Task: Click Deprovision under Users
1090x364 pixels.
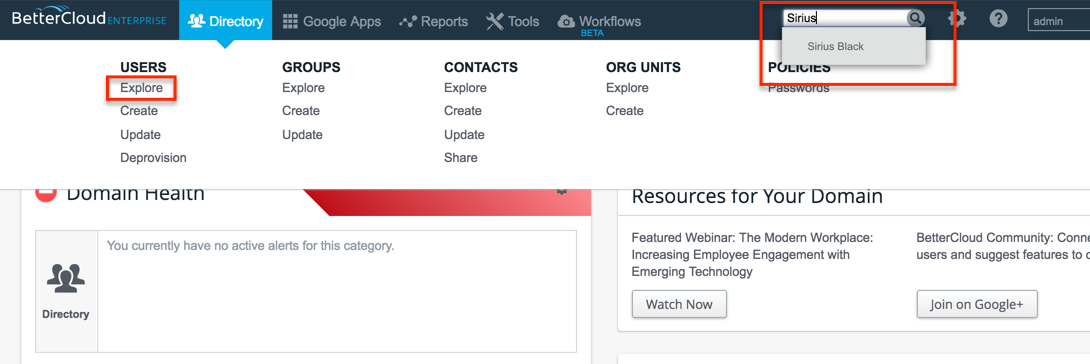Action: [153, 158]
